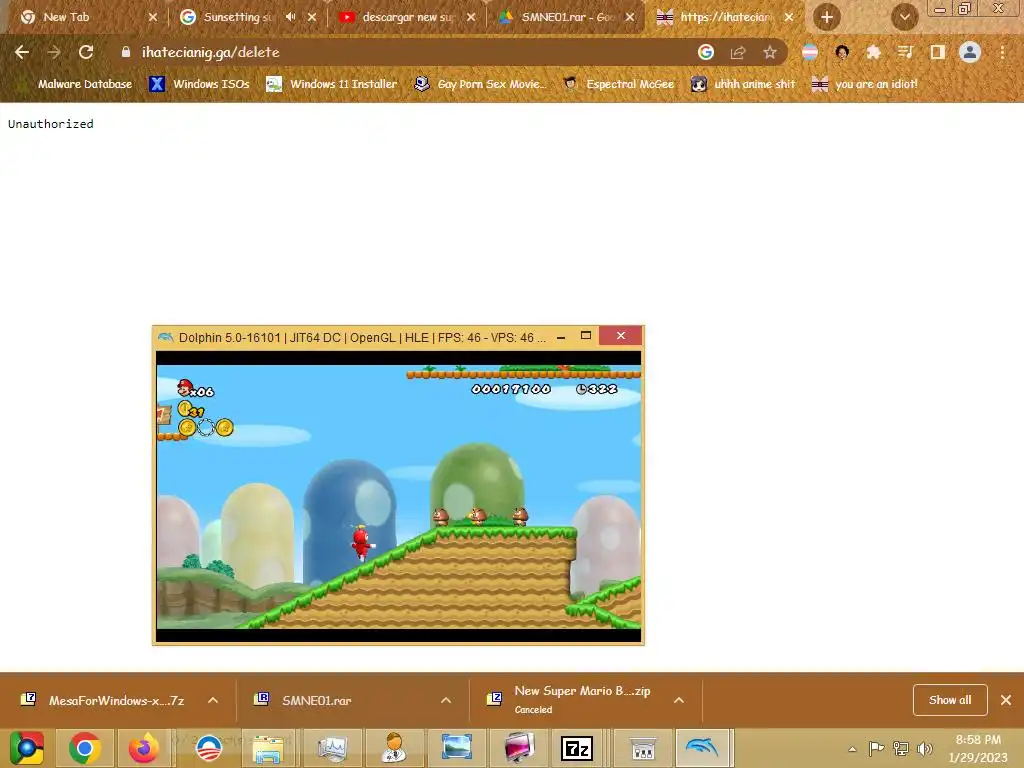1024x768 pixels.
Task: Open the Action Center flag icon
Action: pos(876,748)
